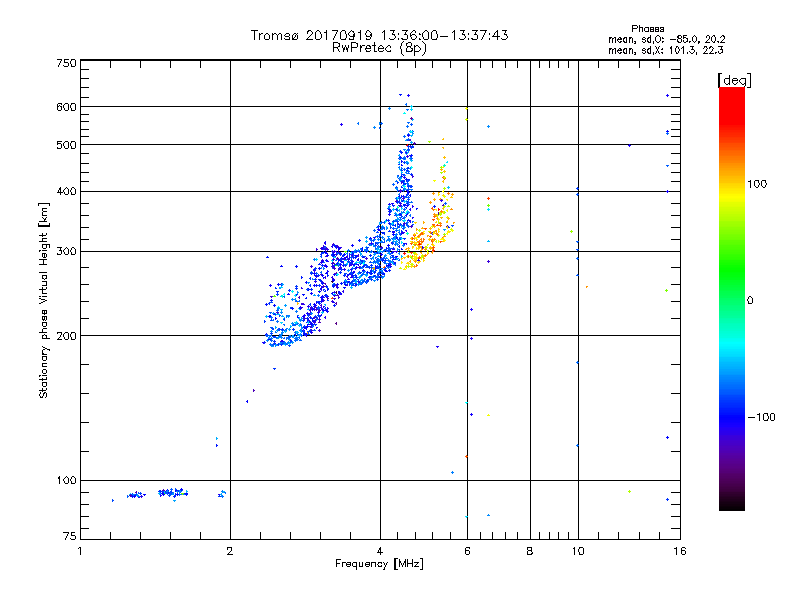Click the x-axis '4' tick label

click(380, 551)
